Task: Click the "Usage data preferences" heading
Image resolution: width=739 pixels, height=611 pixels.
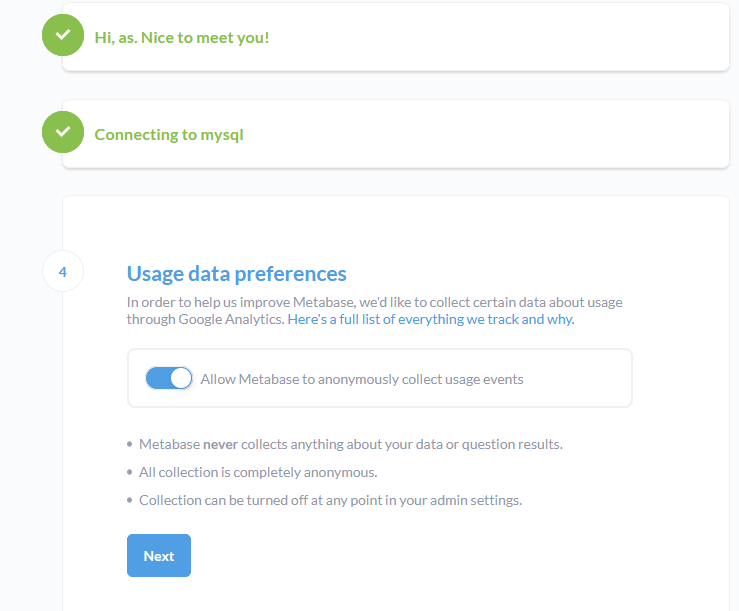Action: pyautogui.click(x=237, y=273)
